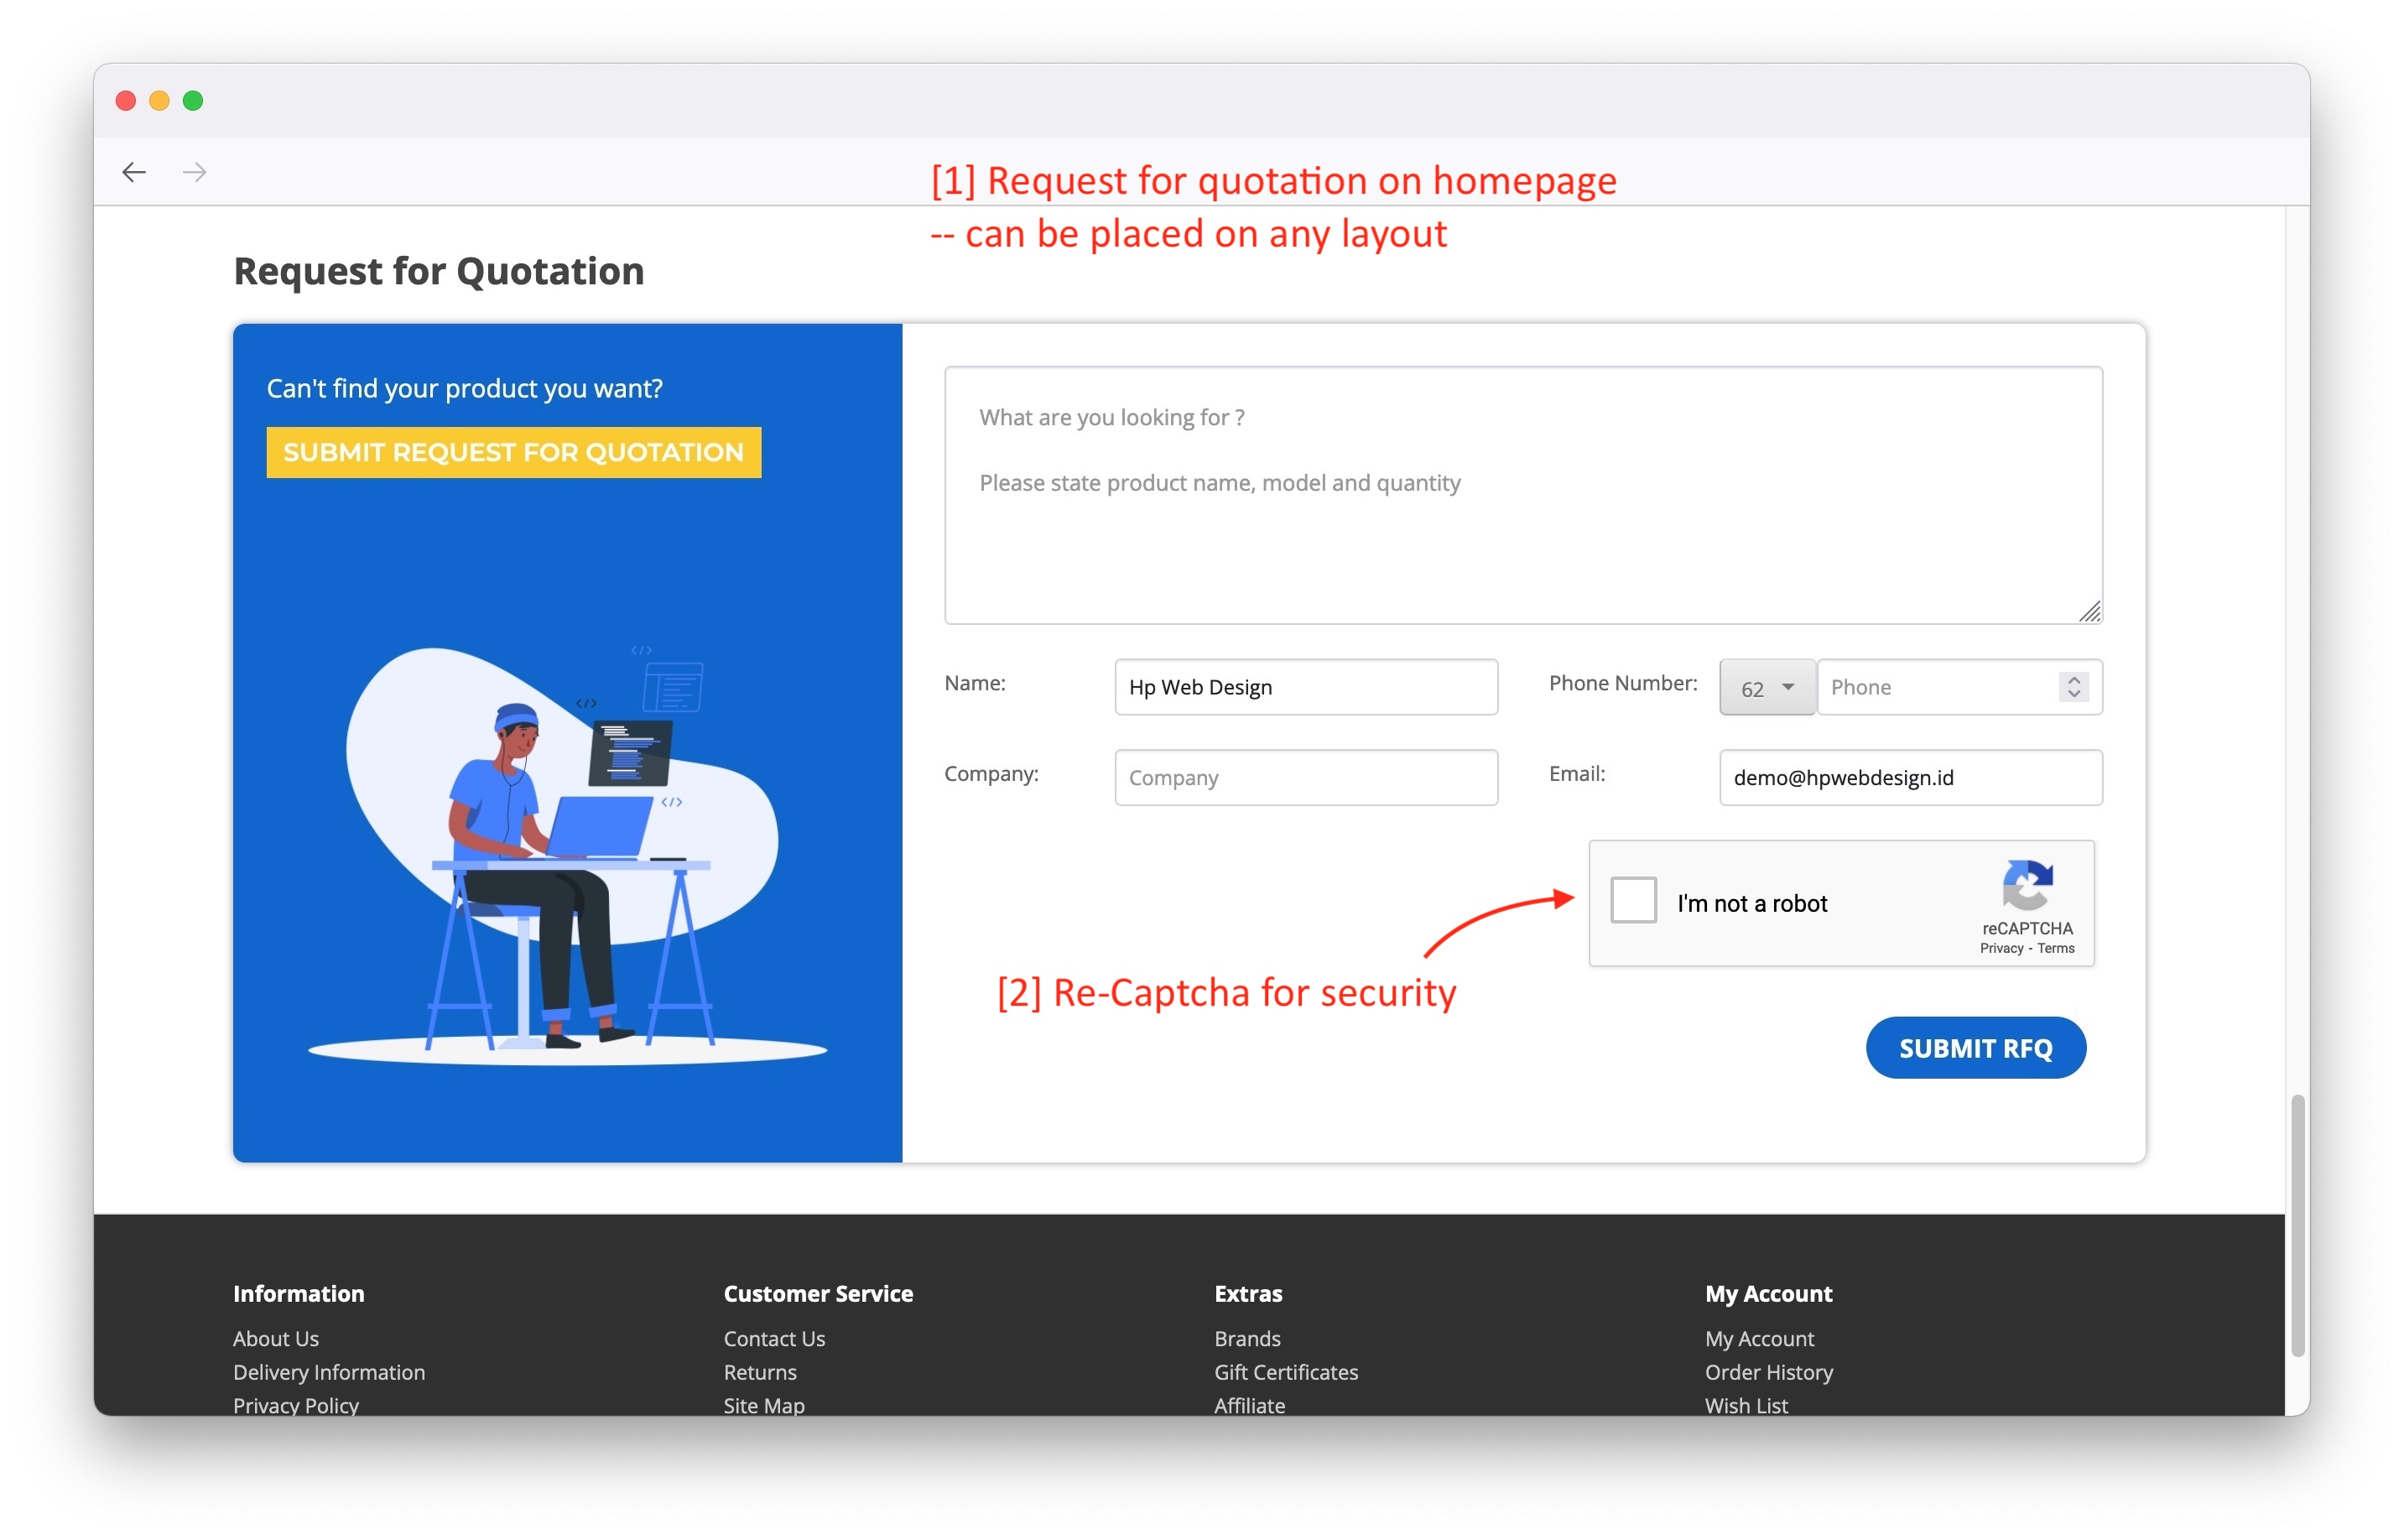Image resolution: width=2404 pixels, height=1540 pixels.
Task: Click the Information footer heading
Action: (x=298, y=1294)
